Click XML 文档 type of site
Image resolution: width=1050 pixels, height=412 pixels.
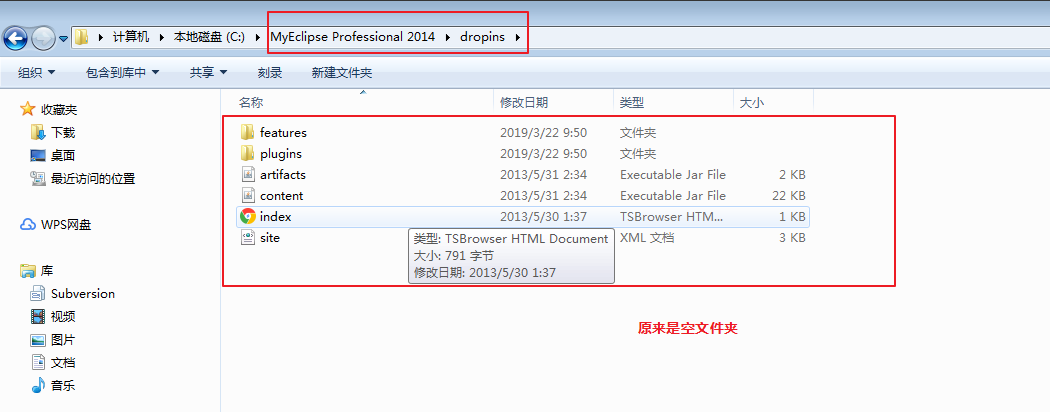pos(646,237)
